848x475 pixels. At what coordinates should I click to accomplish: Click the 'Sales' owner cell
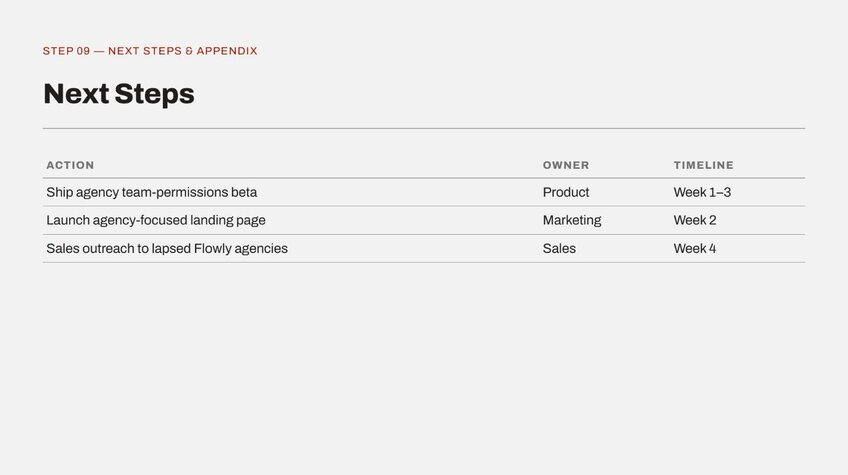click(x=559, y=248)
